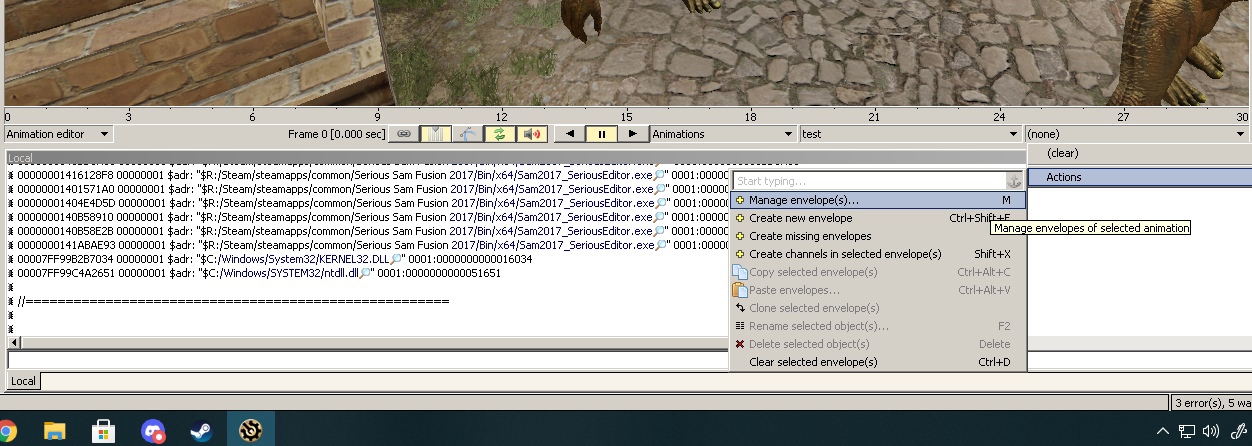1252x446 pixels.
Task: Choose Rename selected object(s)...
Action: 878,326
